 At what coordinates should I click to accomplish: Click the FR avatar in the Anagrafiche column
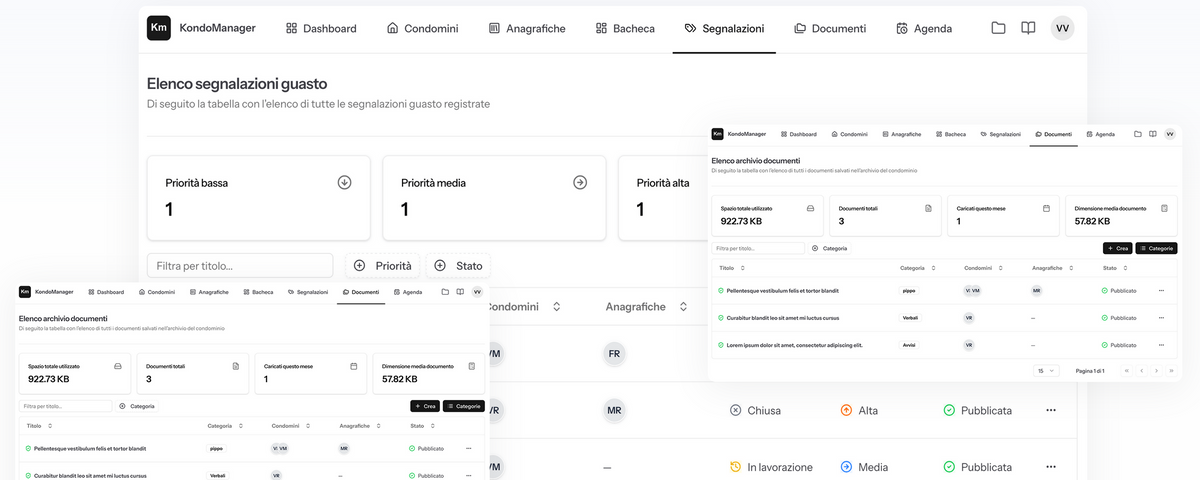pyautogui.click(x=614, y=354)
